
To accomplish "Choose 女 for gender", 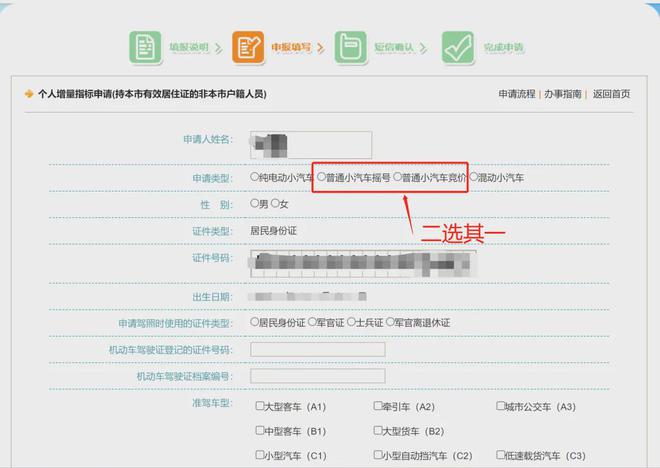I will [275, 203].
